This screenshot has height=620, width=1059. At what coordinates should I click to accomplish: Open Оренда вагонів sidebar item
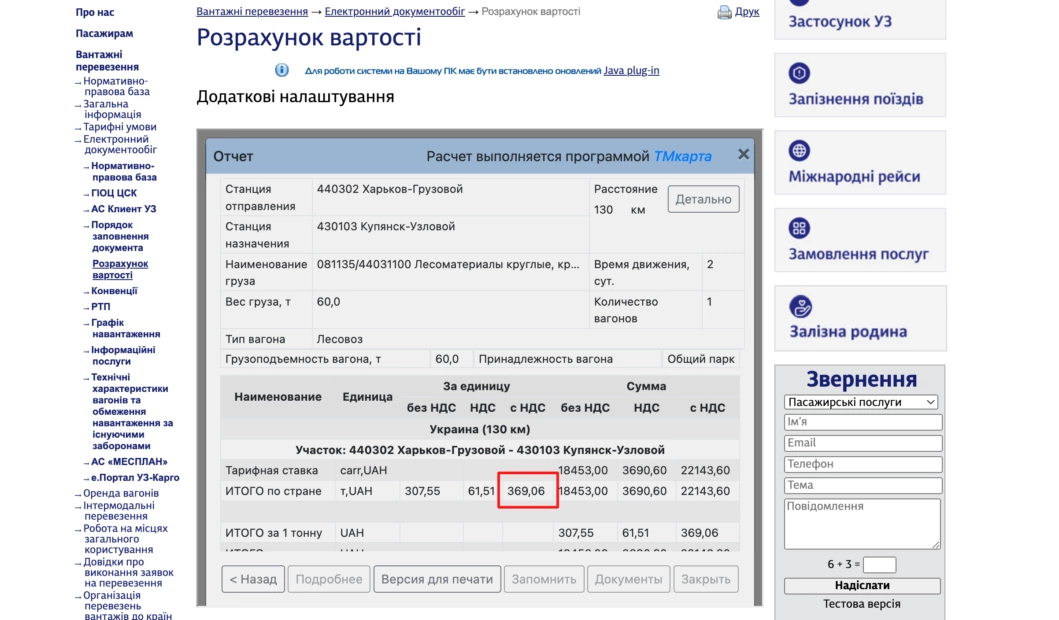tap(121, 493)
